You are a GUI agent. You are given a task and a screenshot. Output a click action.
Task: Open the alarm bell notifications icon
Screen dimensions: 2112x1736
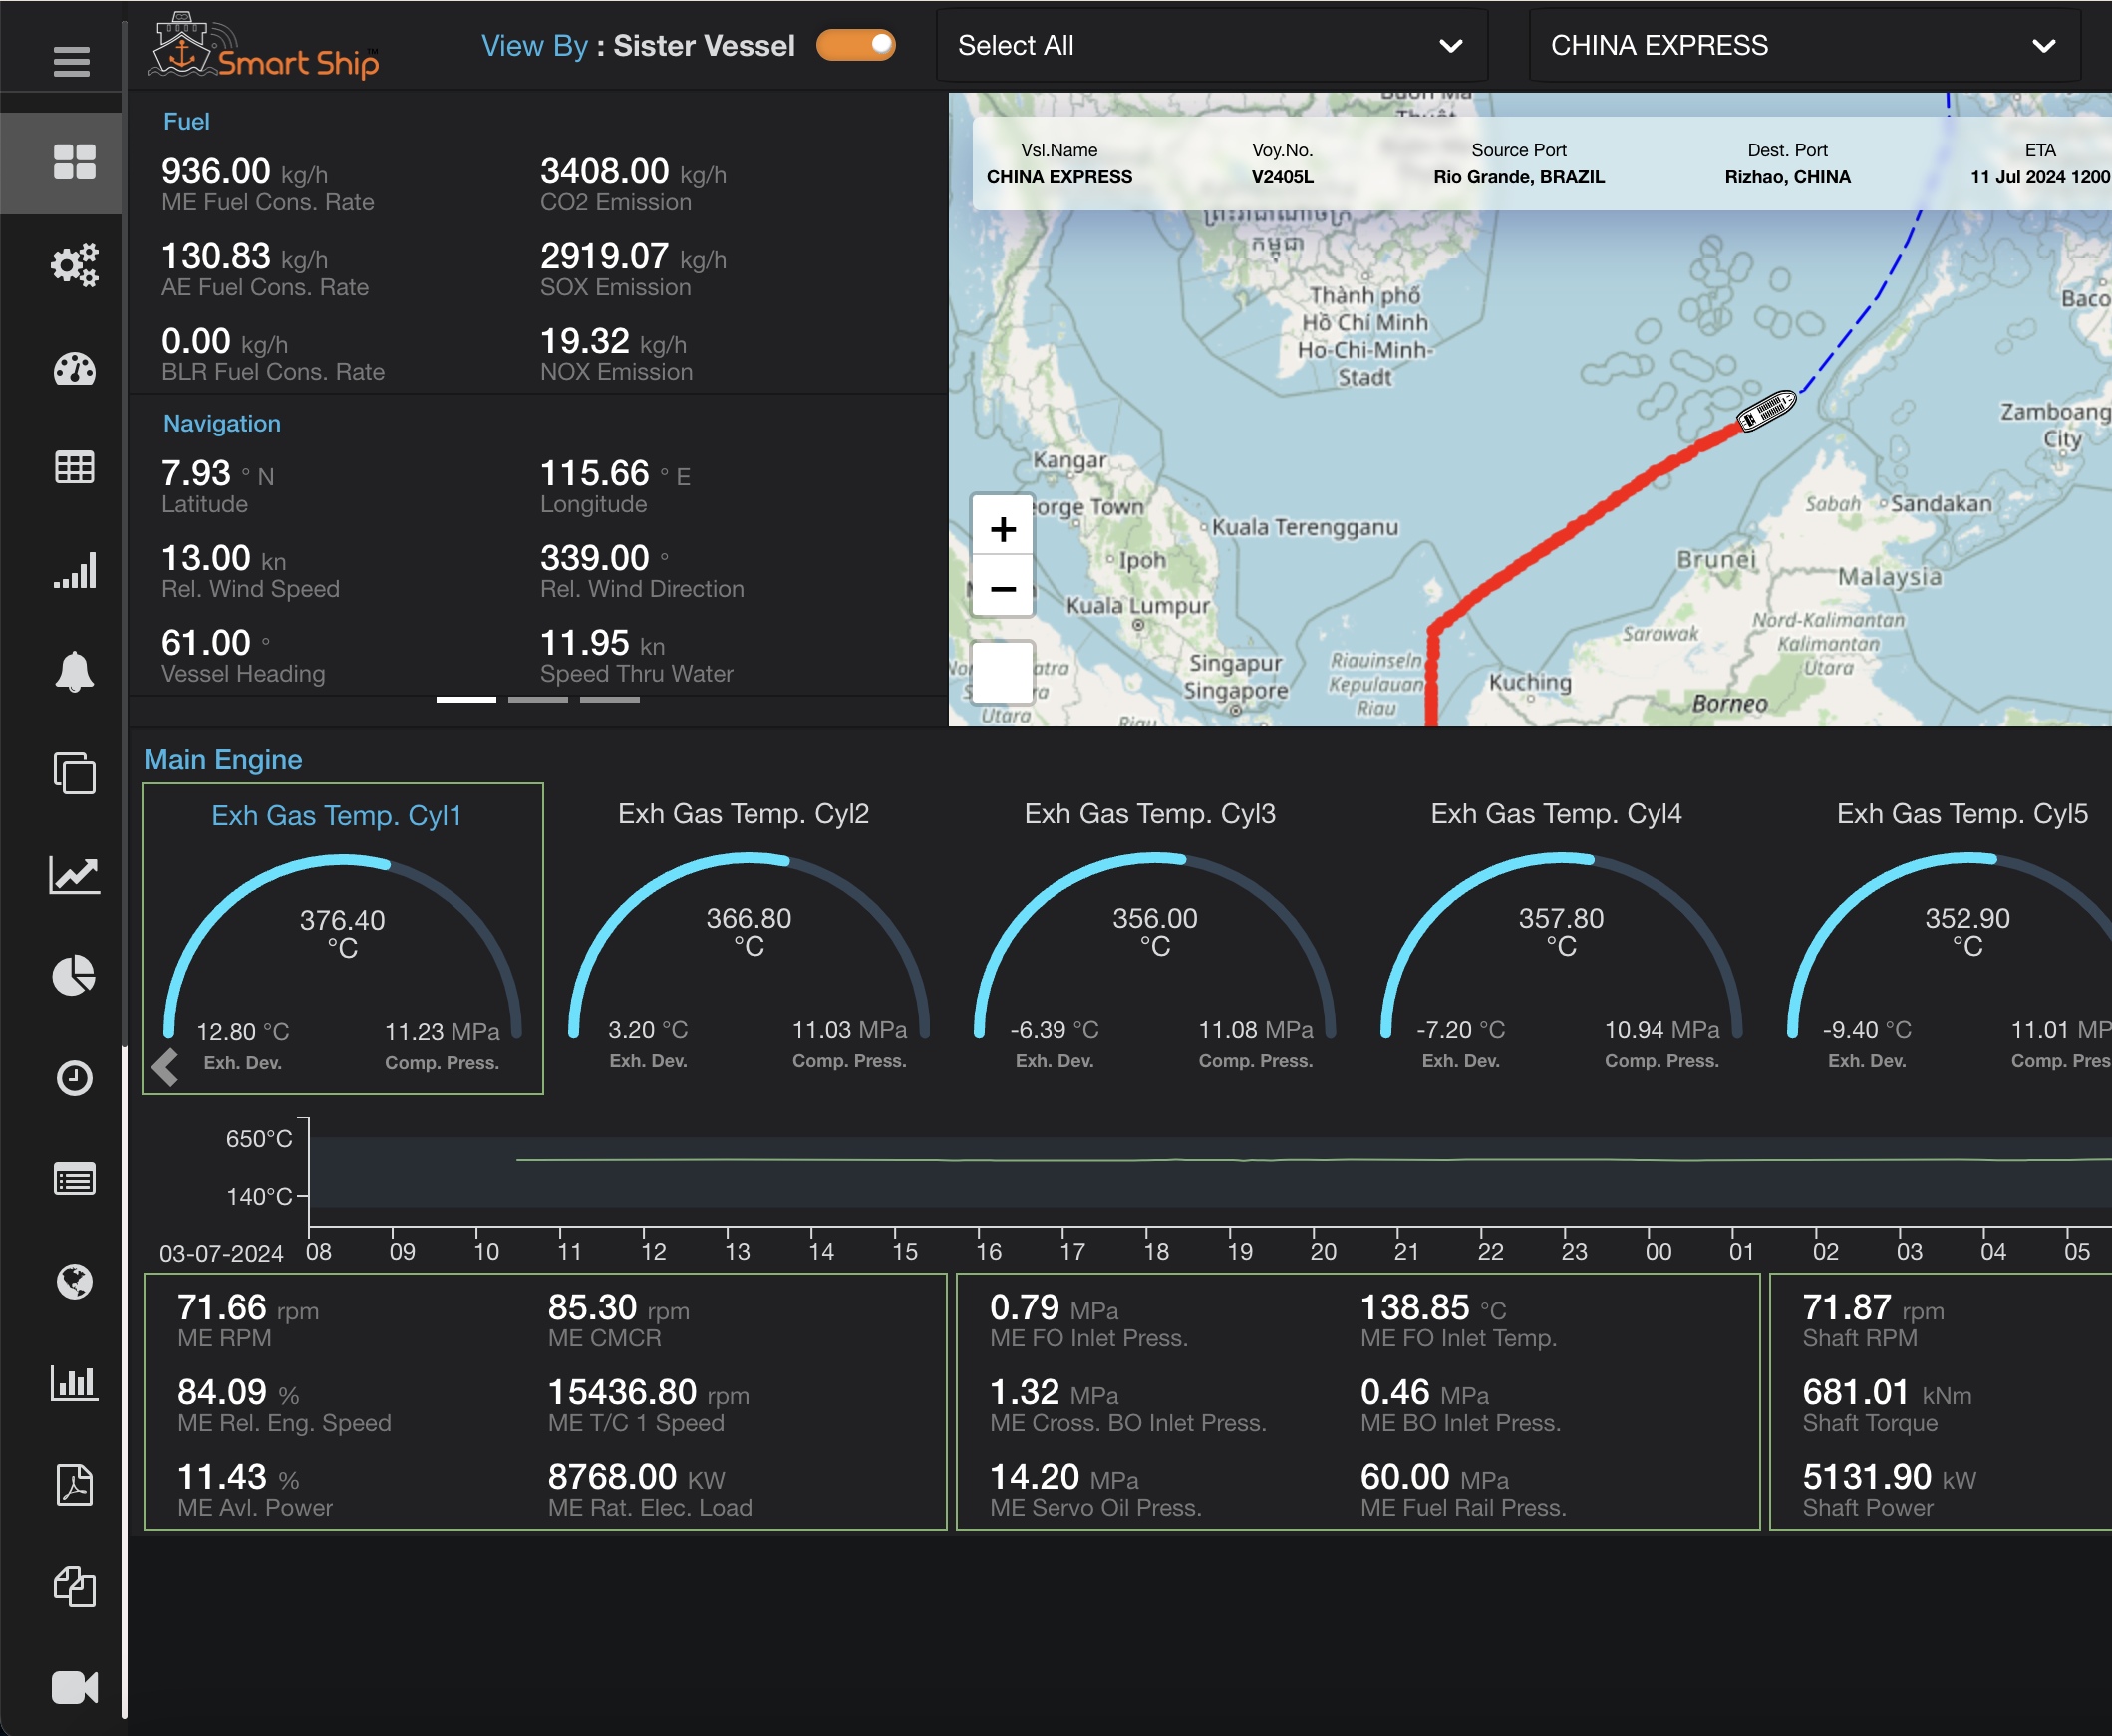[x=74, y=671]
